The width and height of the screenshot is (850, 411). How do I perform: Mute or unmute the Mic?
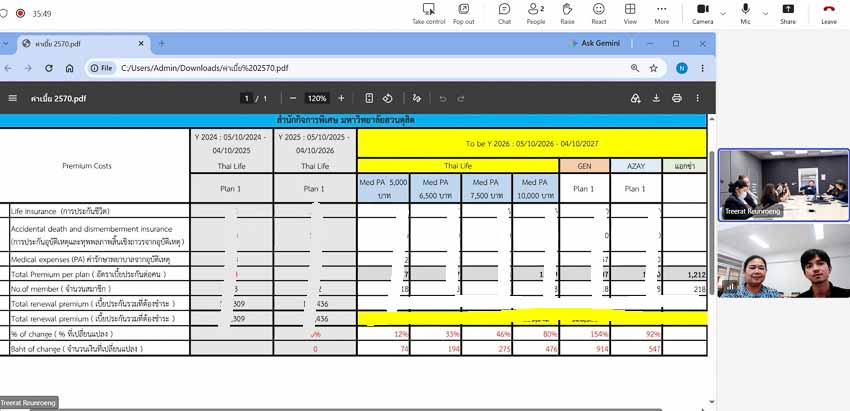tap(745, 9)
